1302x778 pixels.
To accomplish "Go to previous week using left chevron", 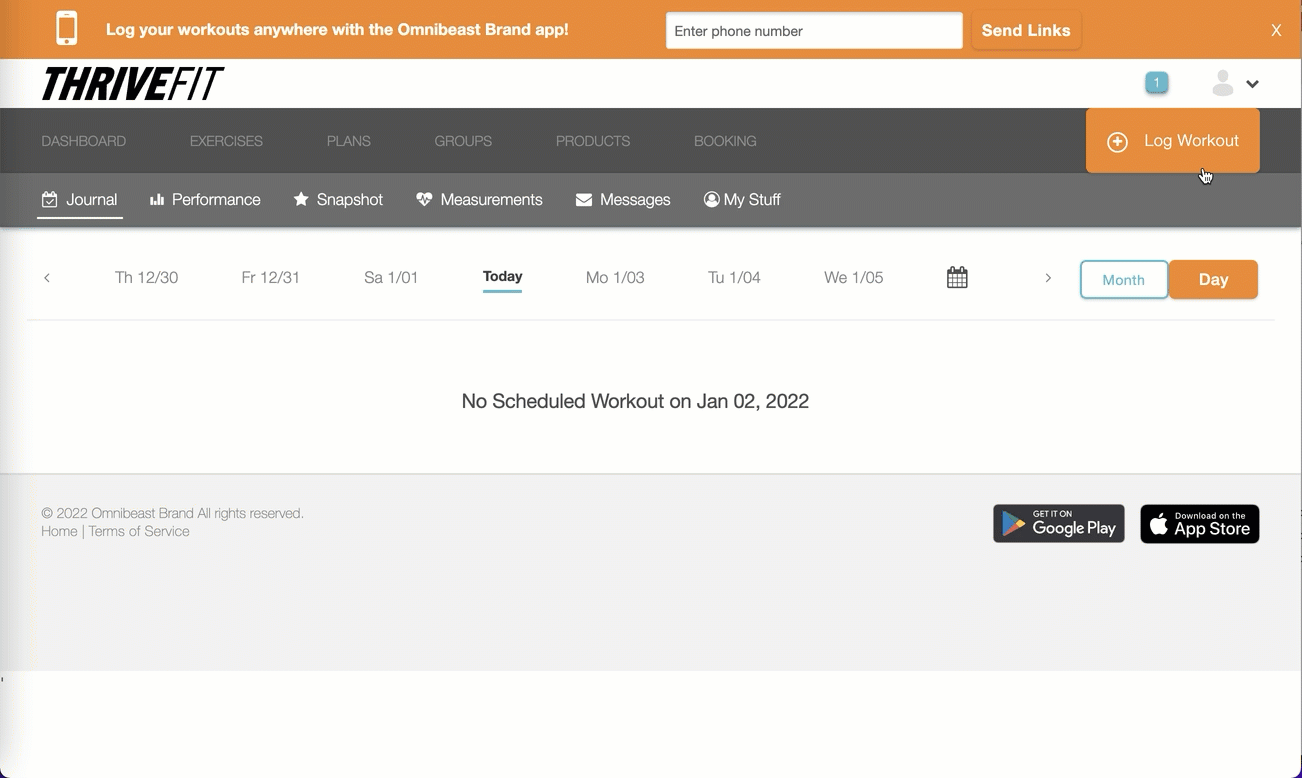I will click(x=47, y=278).
